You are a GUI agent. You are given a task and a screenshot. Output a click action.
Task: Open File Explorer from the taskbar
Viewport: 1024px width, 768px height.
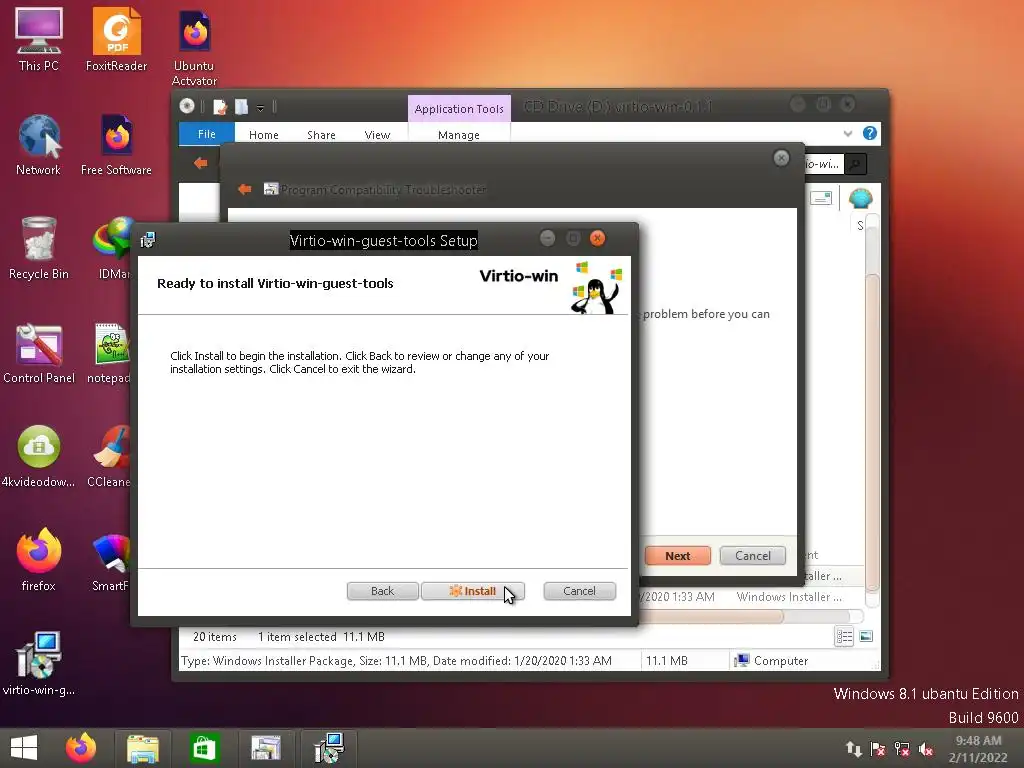click(x=142, y=748)
